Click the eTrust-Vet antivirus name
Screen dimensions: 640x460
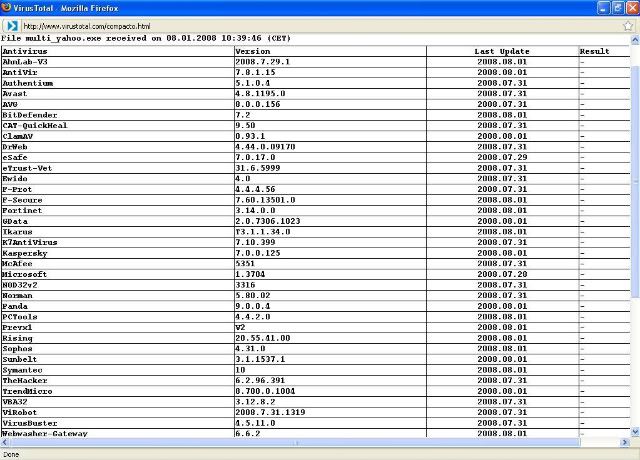(x=27, y=168)
